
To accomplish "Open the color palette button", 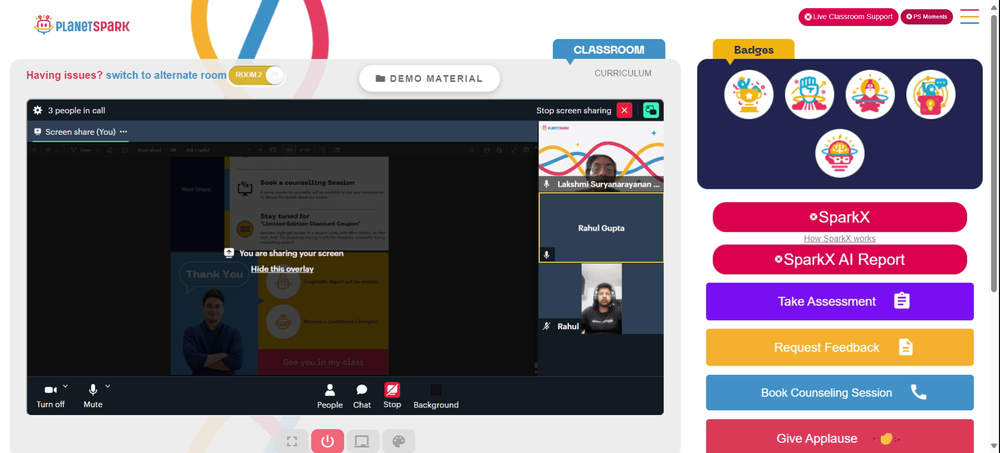I will [399, 442].
